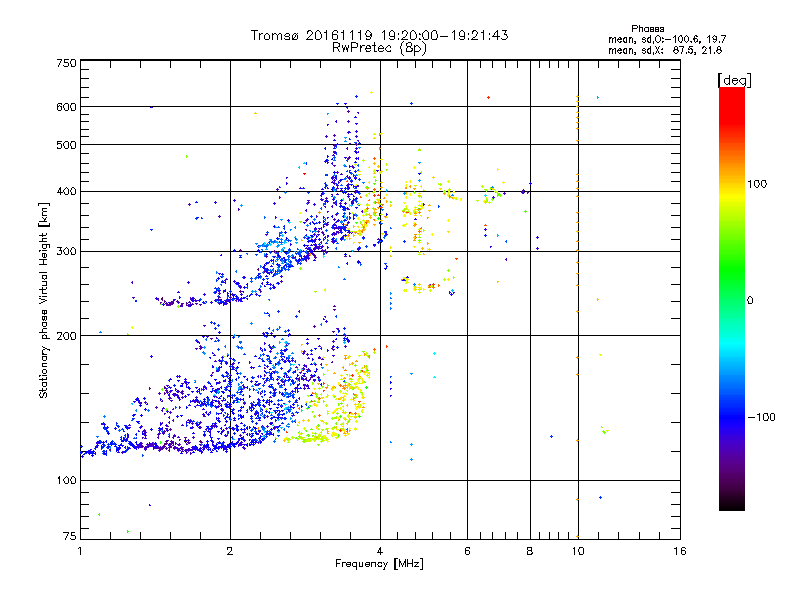Click the y-axis tick label '600'
This screenshot has width=800, height=600.
point(66,107)
